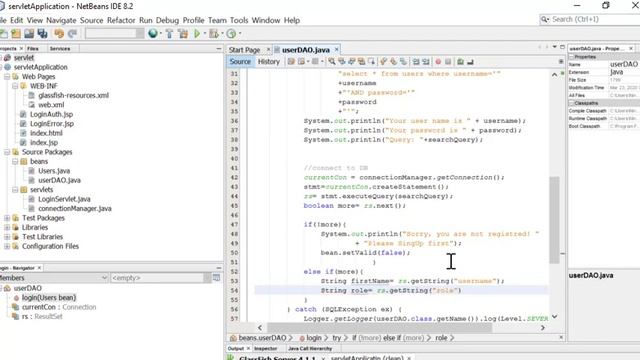640x360 pixels.
Task: Open the Tools menu
Action: tap(239, 20)
